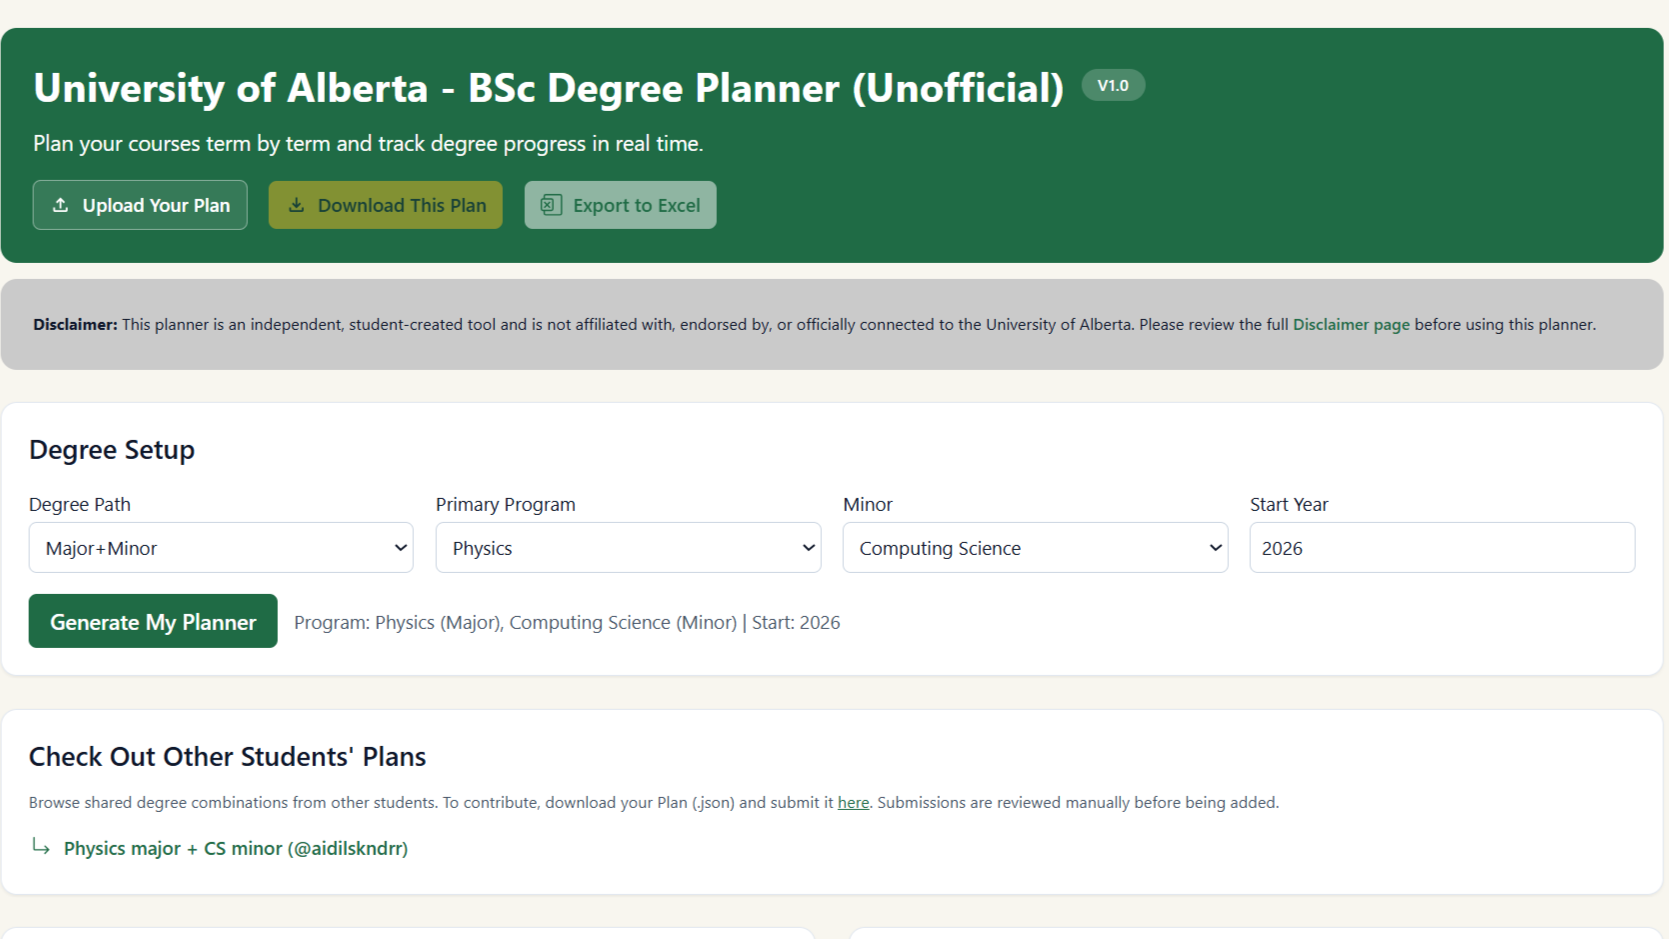Click the upload icon on Upload Your Plan
1669x939 pixels.
point(60,204)
